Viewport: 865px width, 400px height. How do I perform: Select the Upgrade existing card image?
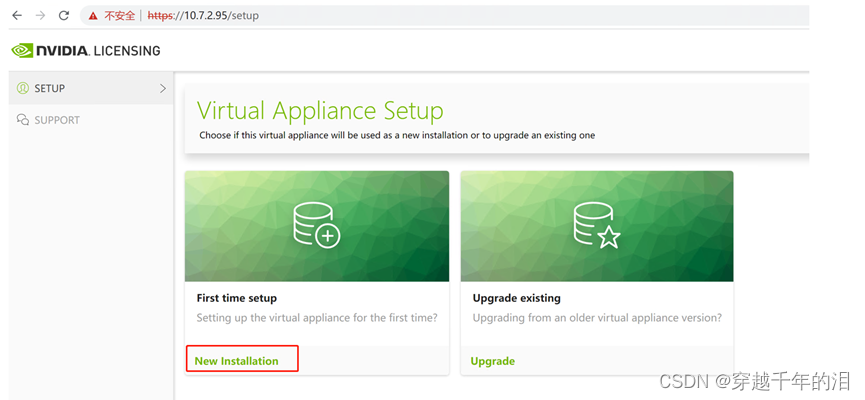[x=597, y=226]
